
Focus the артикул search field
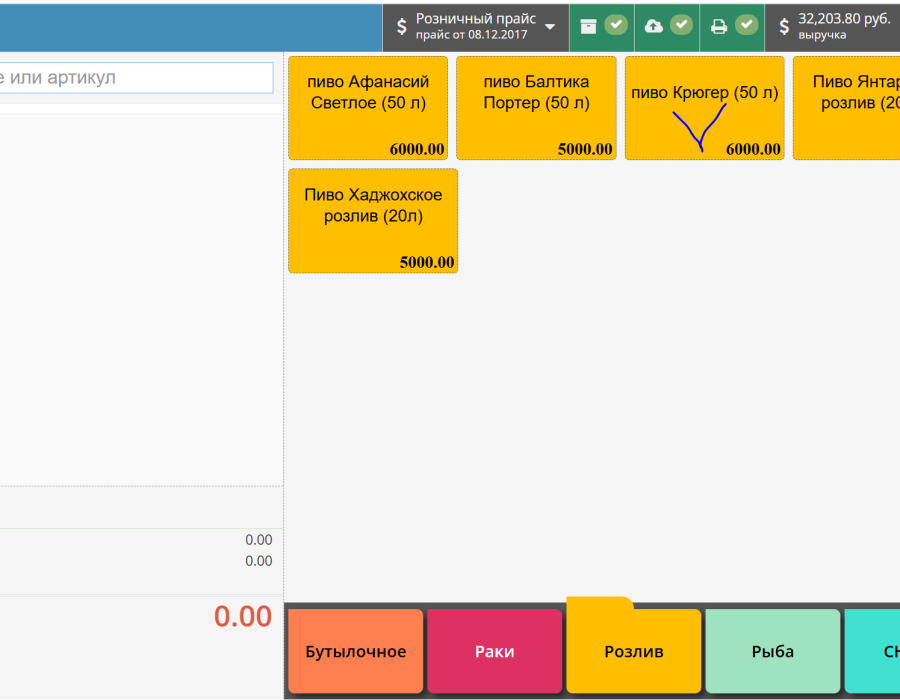pos(136,77)
